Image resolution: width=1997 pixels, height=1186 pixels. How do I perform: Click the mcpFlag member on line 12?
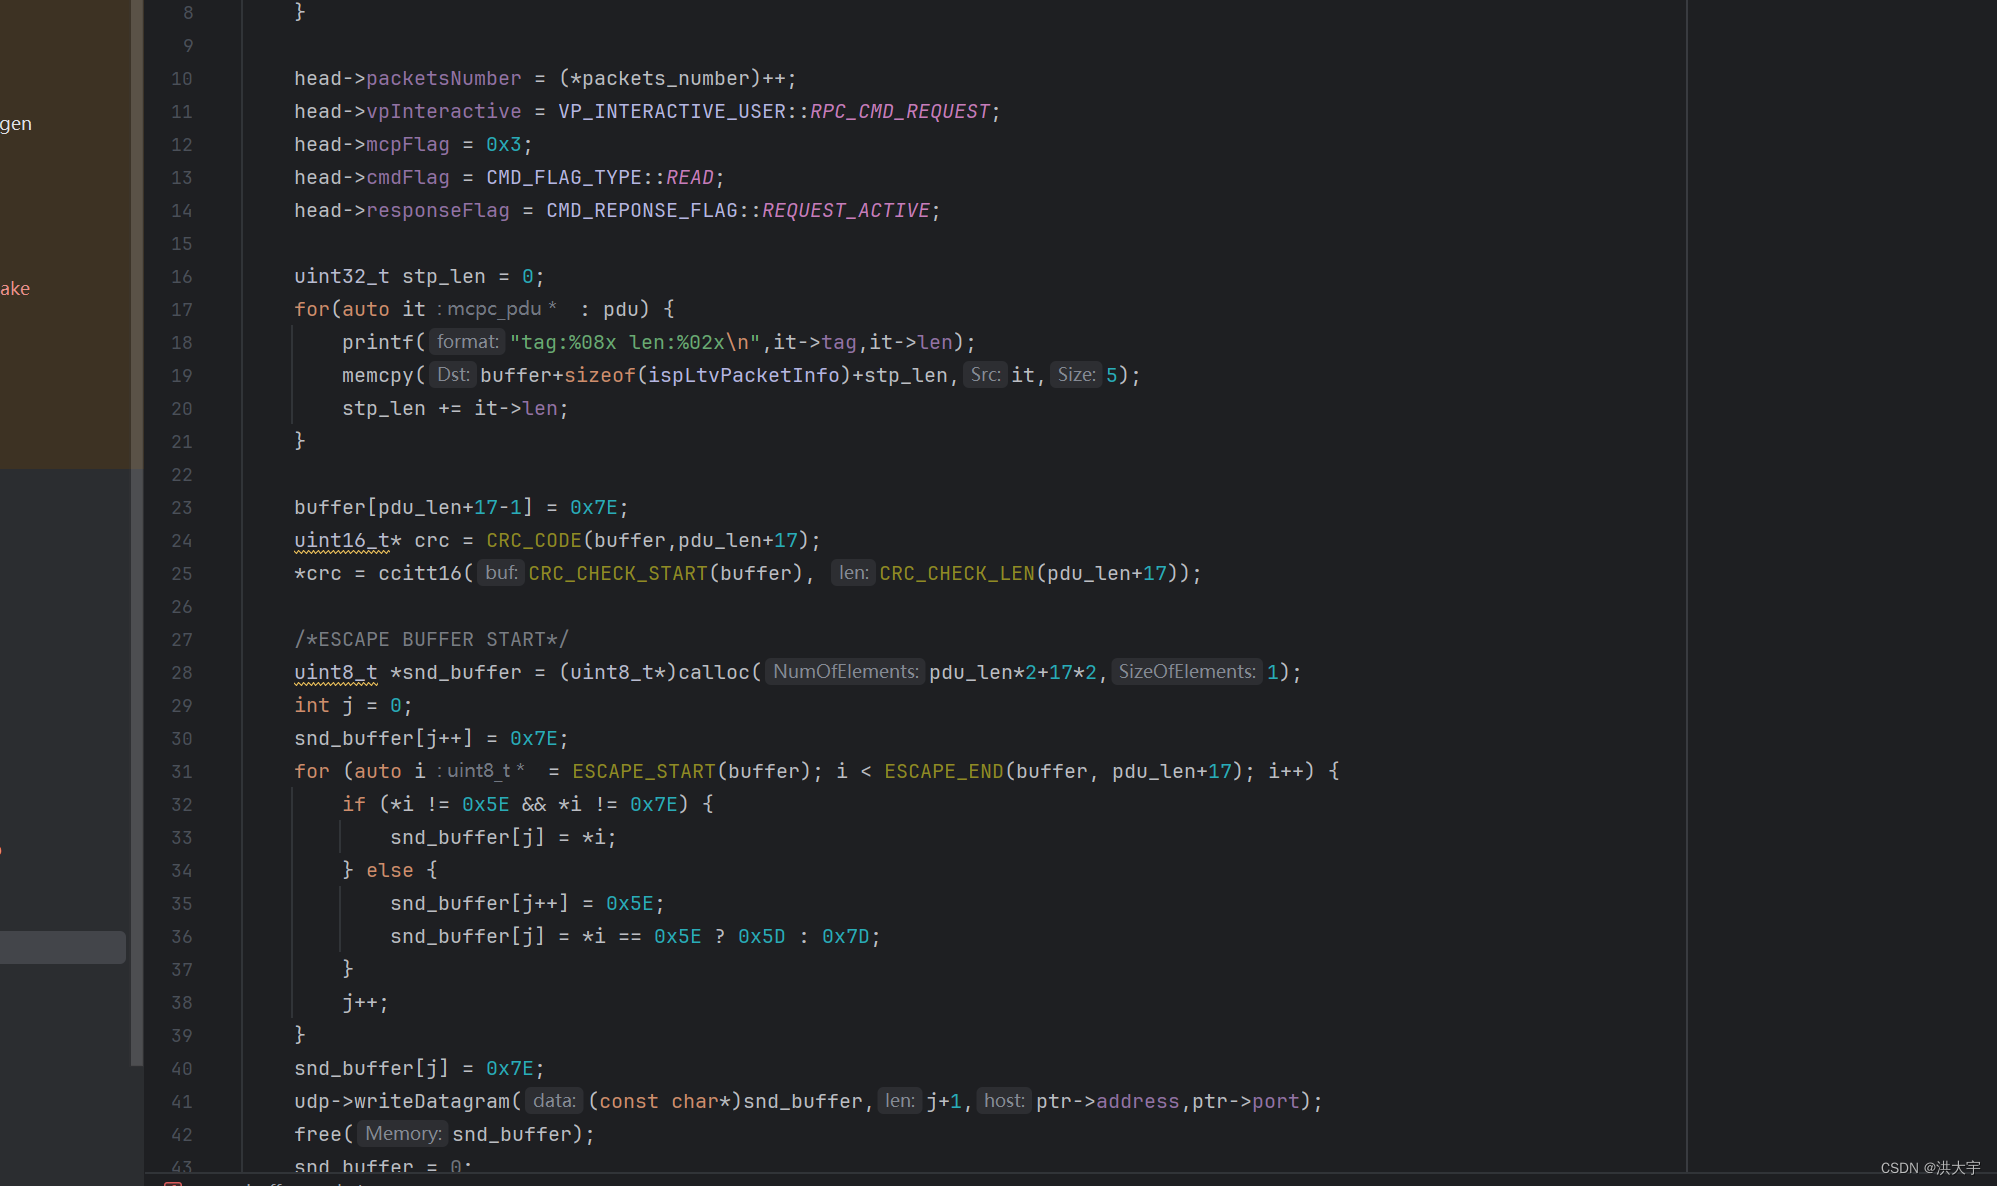pyautogui.click(x=408, y=145)
